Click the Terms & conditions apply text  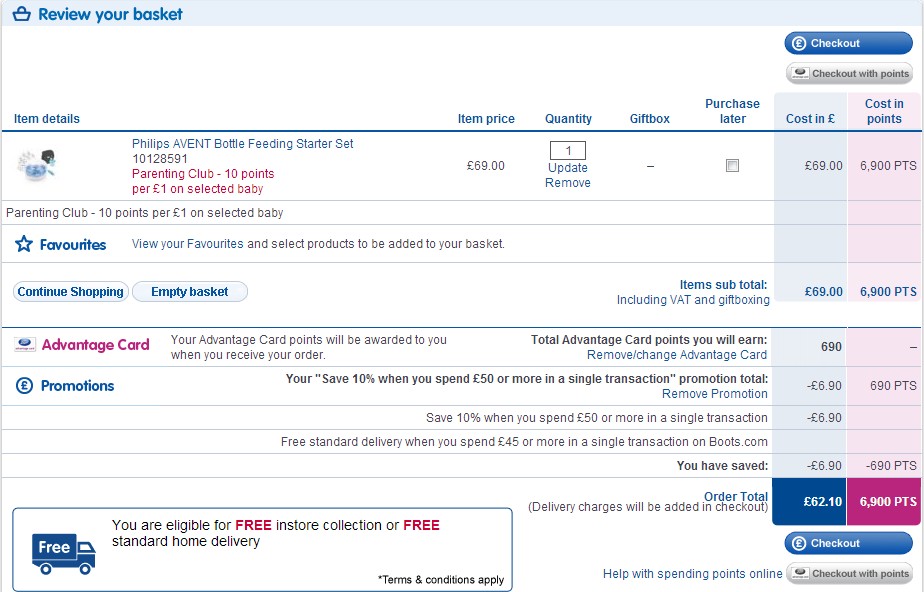point(441,580)
